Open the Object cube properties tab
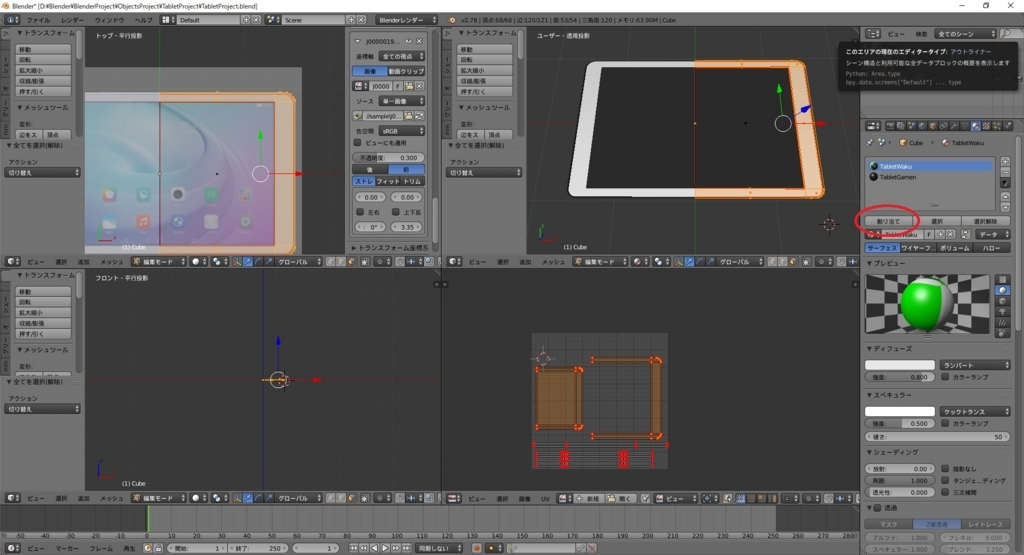This screenshot has width=1024, height=555. 933,126
